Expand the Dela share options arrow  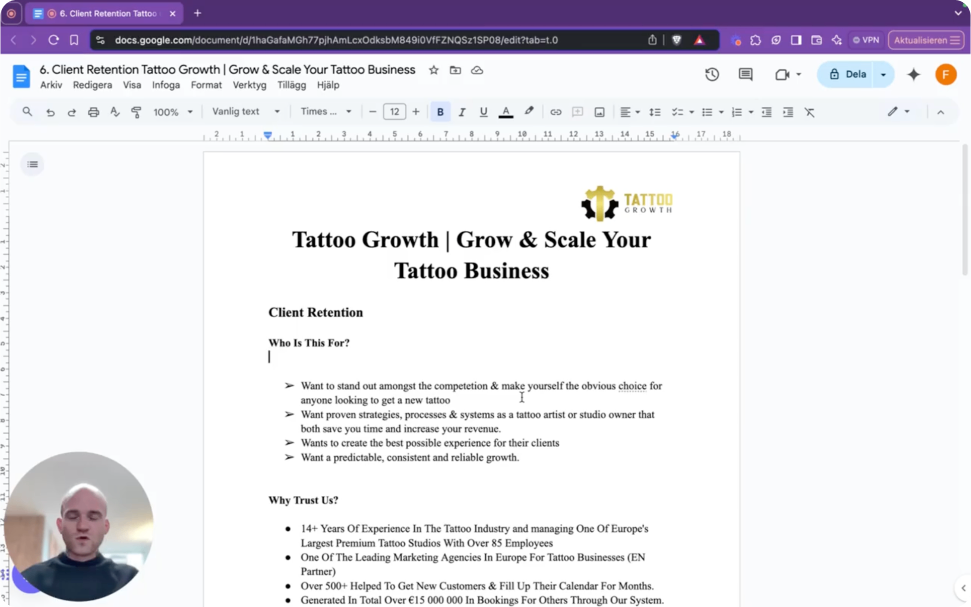coord(884,74)
